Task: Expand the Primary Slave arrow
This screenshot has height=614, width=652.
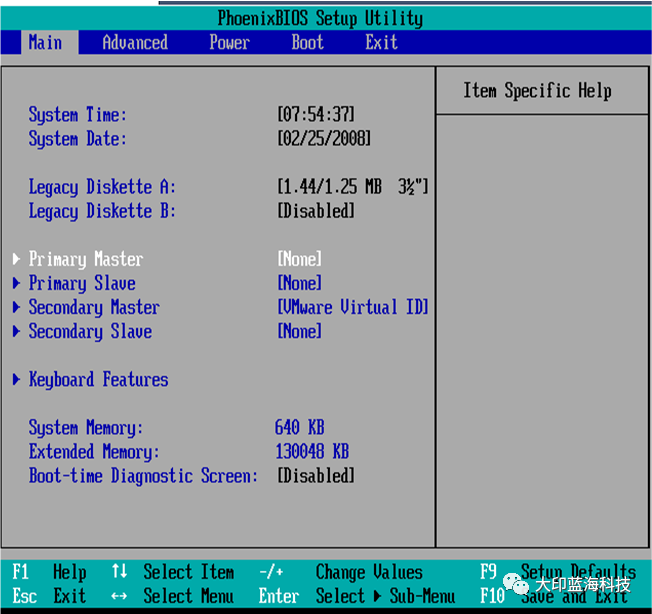Action: [16, 283]
